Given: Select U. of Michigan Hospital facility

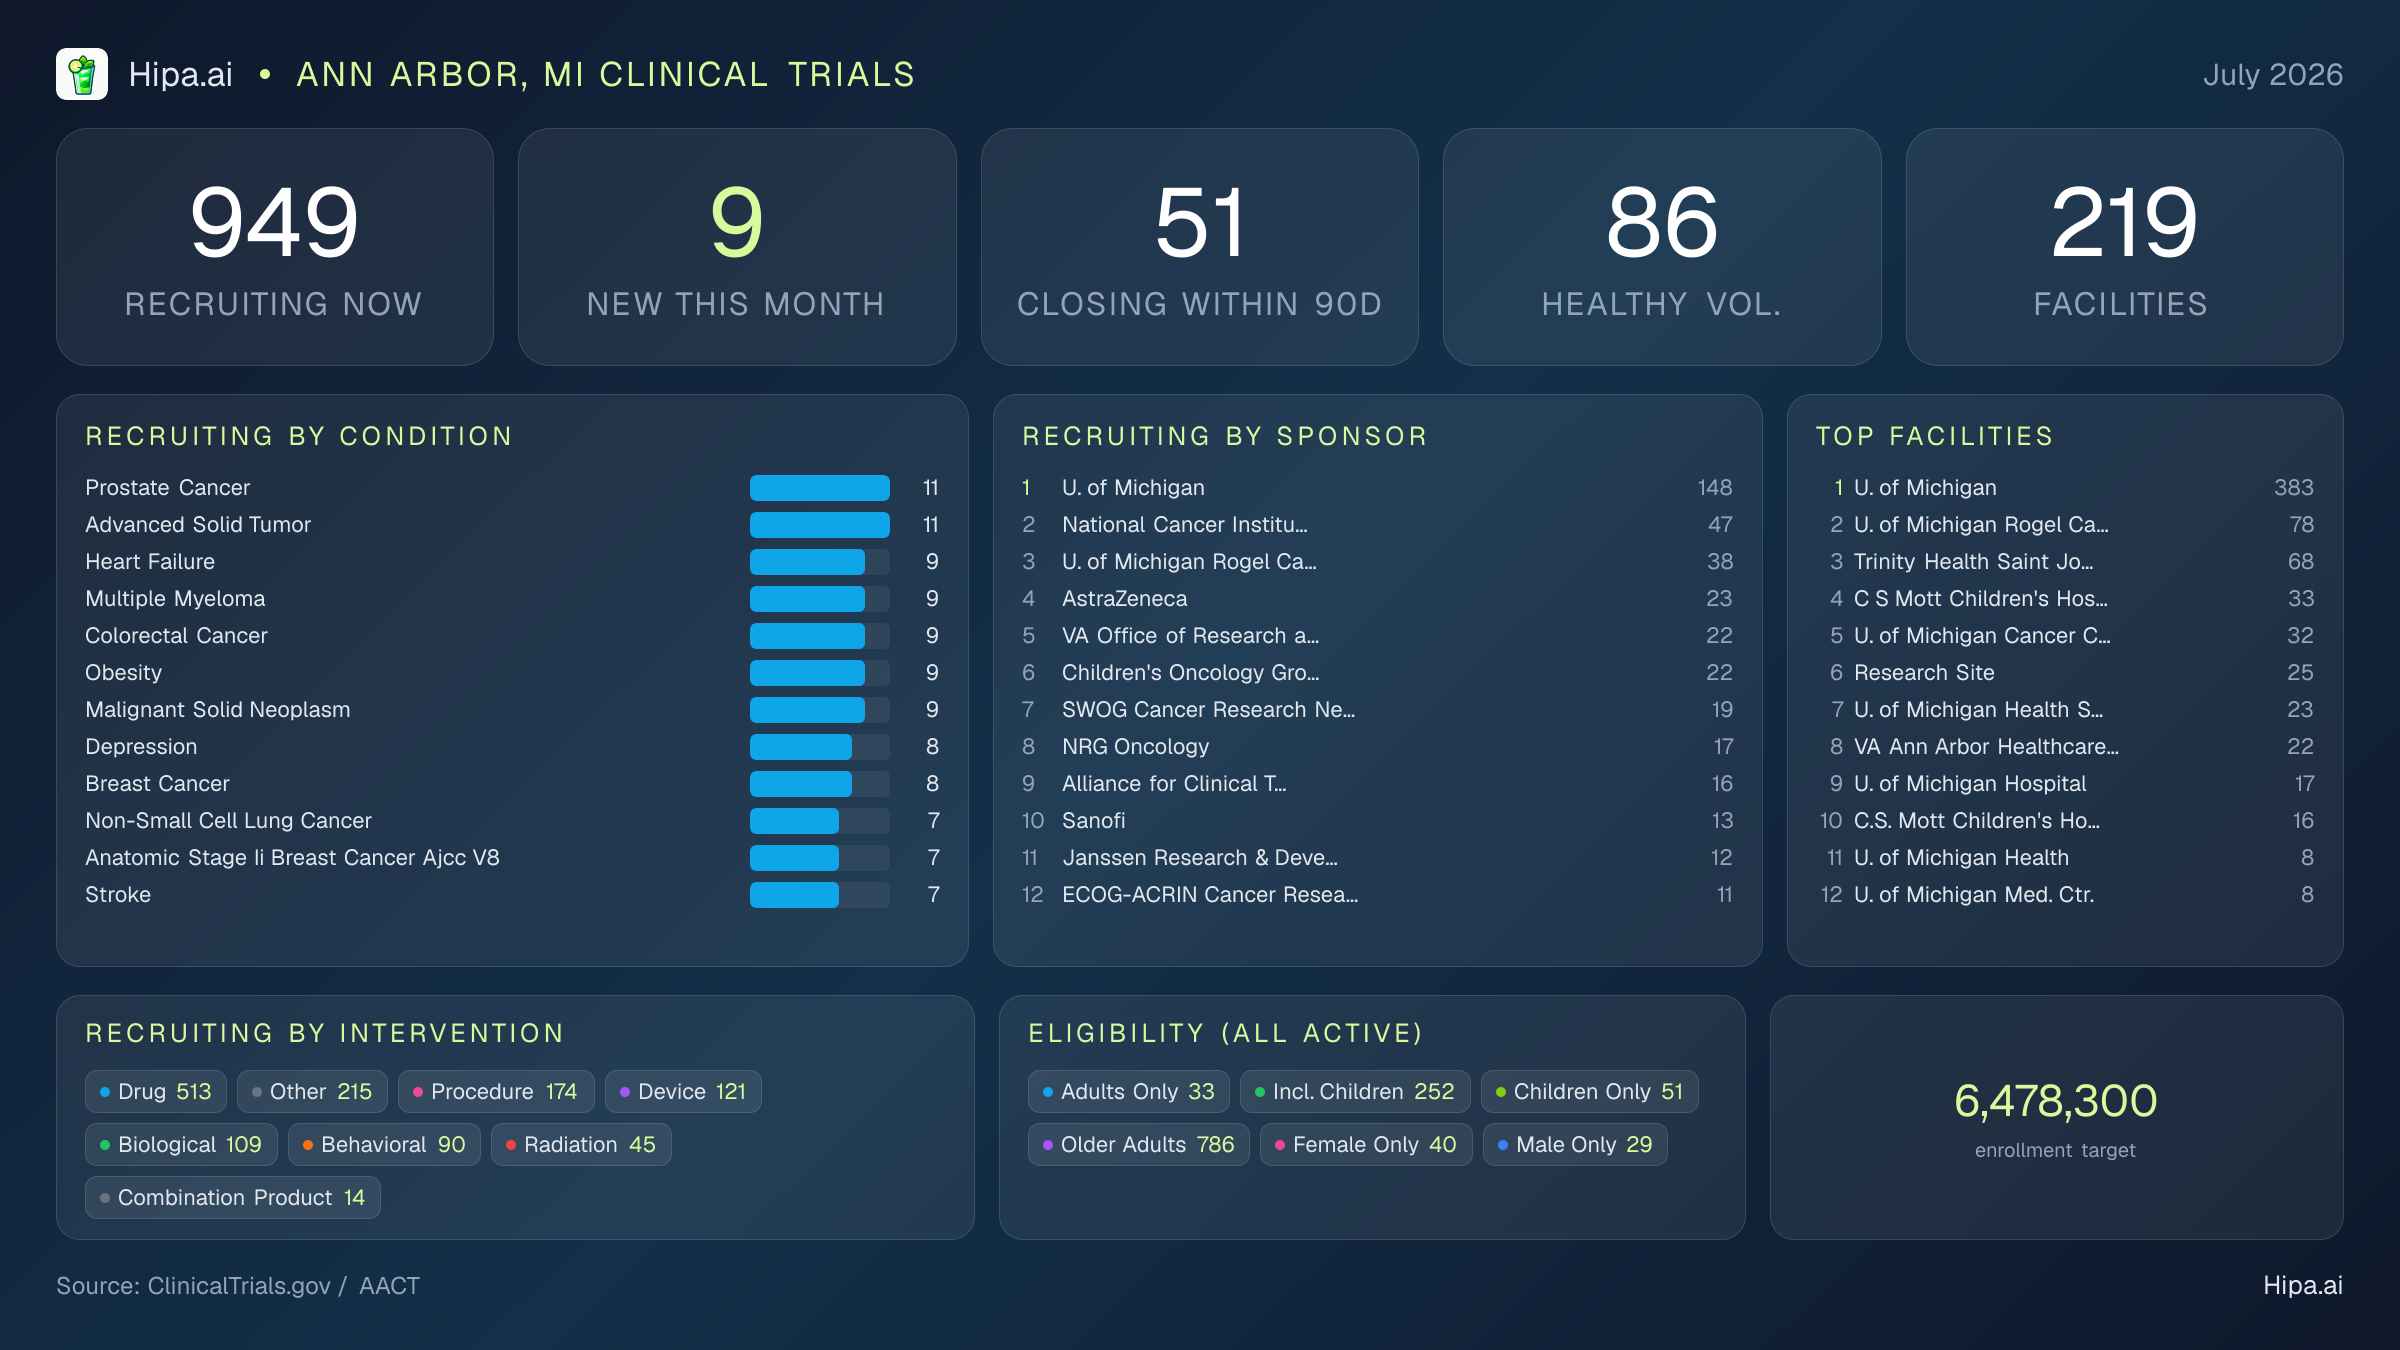Looking at the screenshot, I should [x=2065, y=784].
